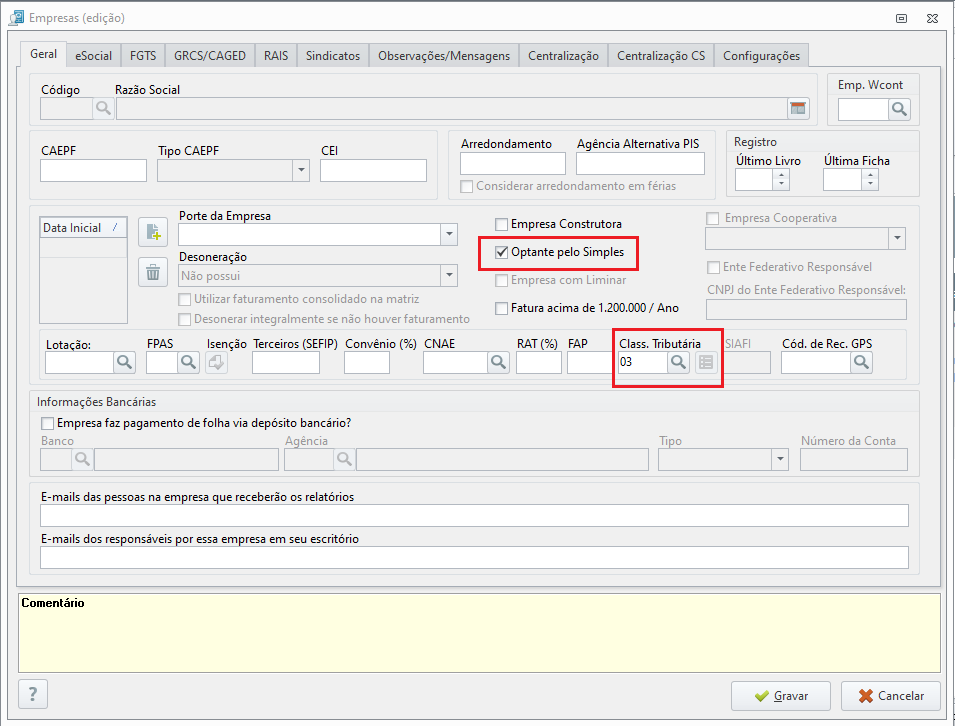Search CNAE with magnifier icon
Screen dimensions: 955x726
(x=498, y=362)
